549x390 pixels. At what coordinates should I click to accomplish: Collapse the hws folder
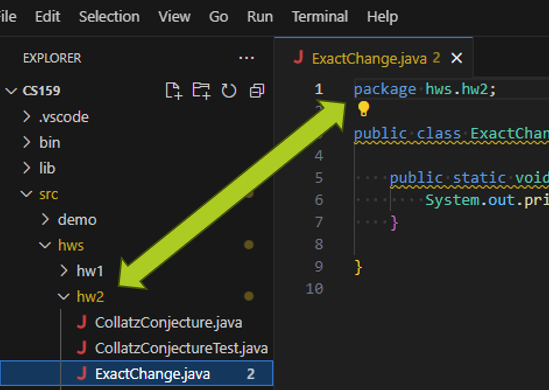(x=45, y=245)
